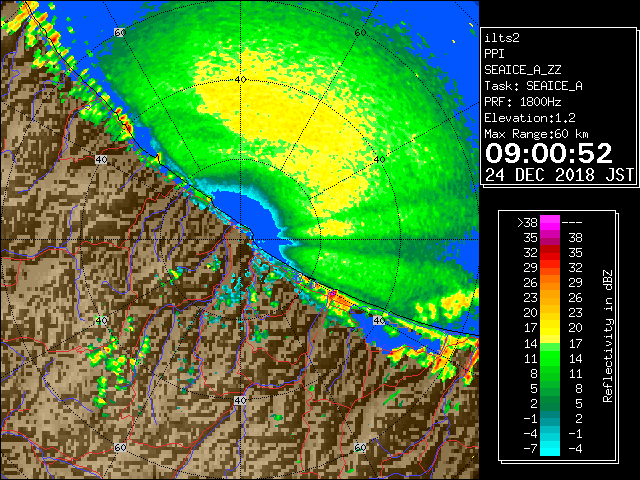Click the 40 km ring label due north

pyautogui.click(x=240, y=80)
